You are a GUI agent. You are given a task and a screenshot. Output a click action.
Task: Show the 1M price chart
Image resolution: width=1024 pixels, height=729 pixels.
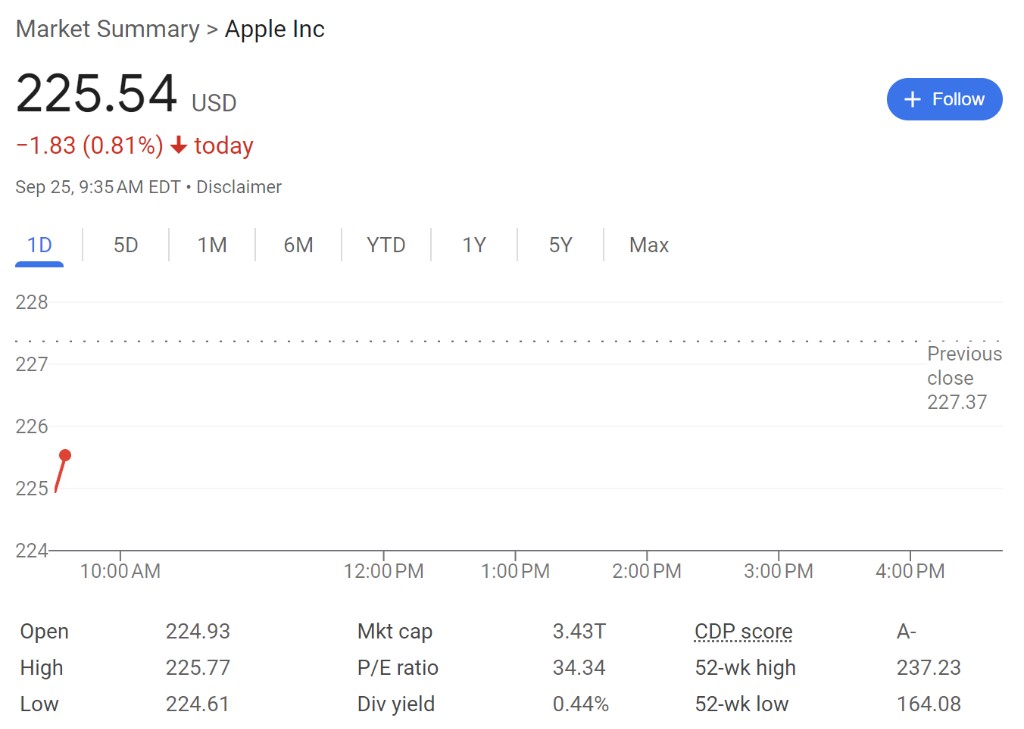point(212,245)
